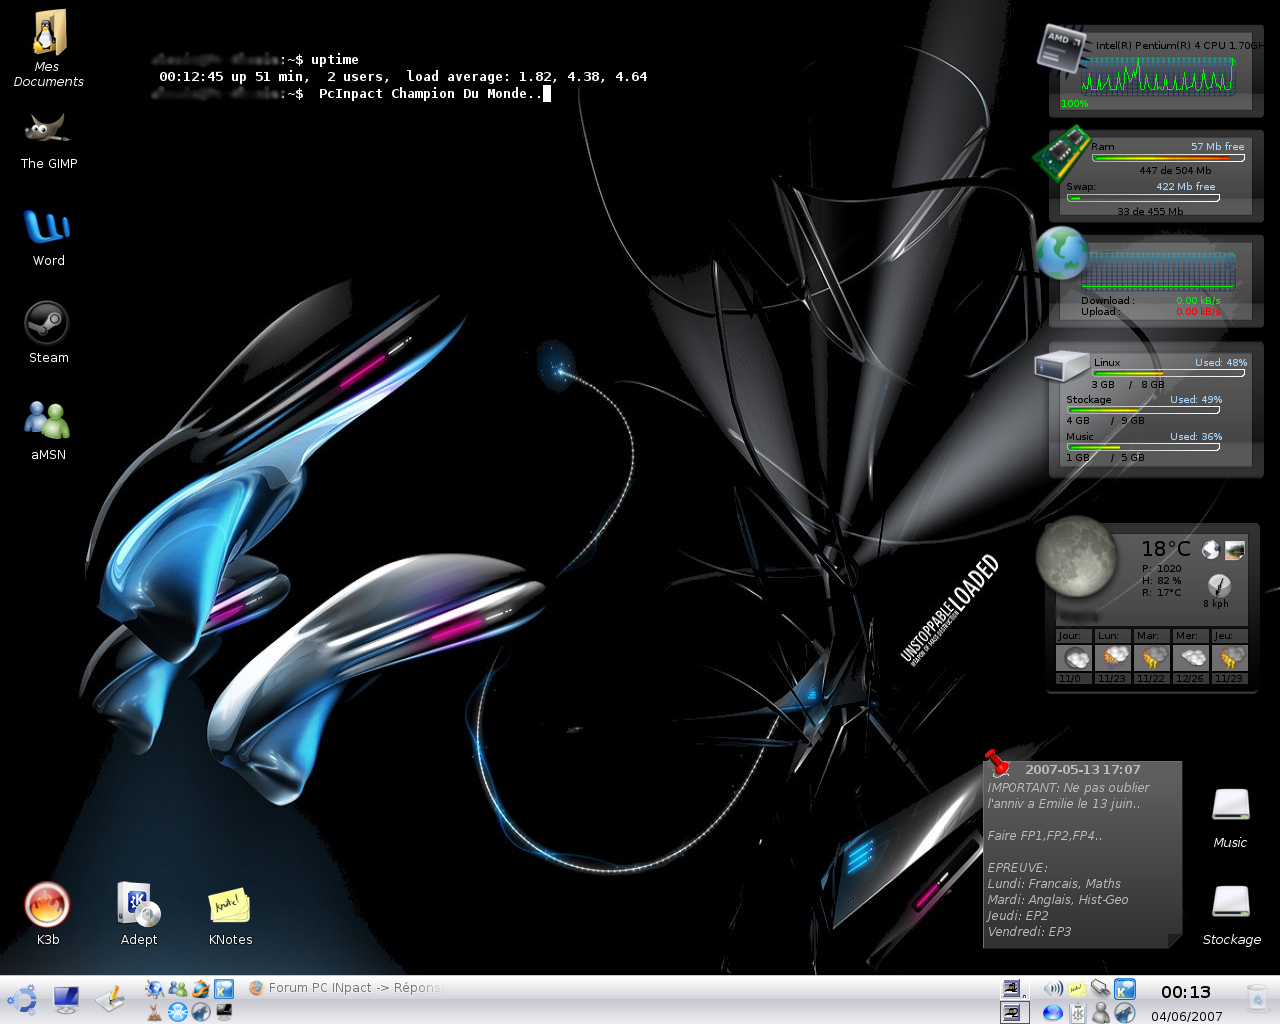This screenshot has height=1024, width=1280.
Task: Click the globe icon in weather widget
Action: (1211, 550)
